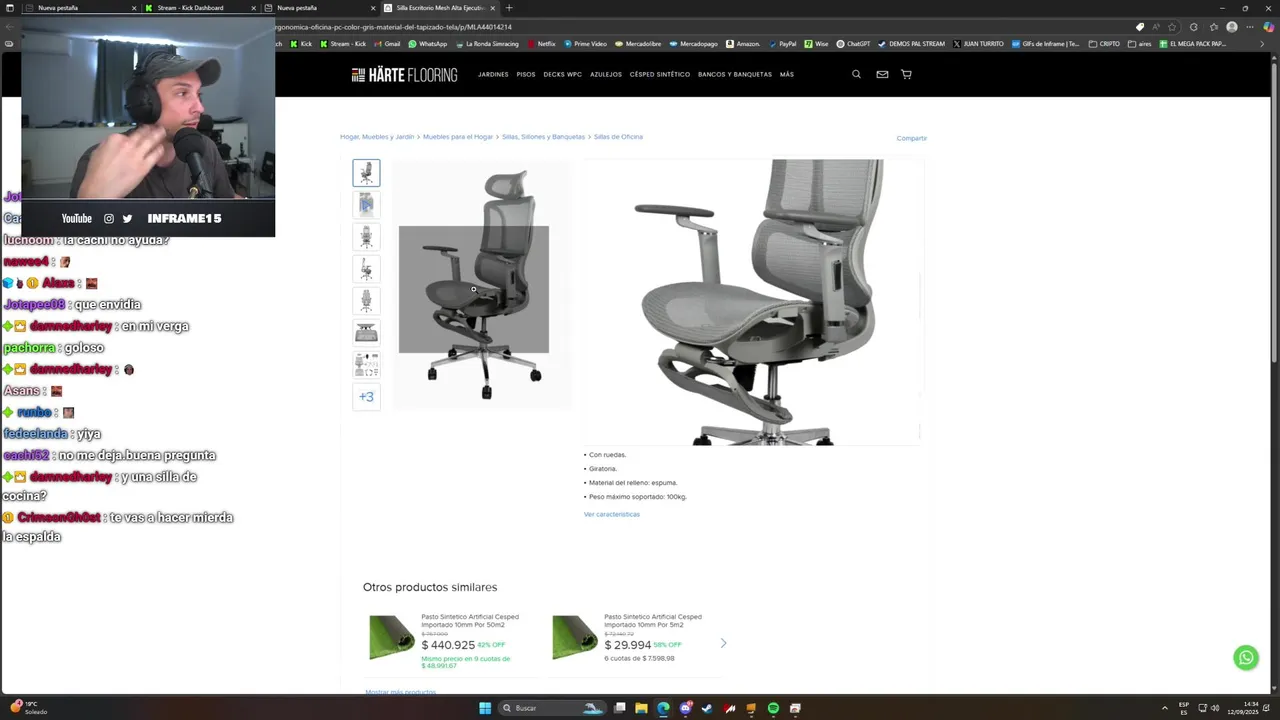Open the Prime Video bookmark
The height and width of the screenshot is (720, 1280).
(586, 44)
